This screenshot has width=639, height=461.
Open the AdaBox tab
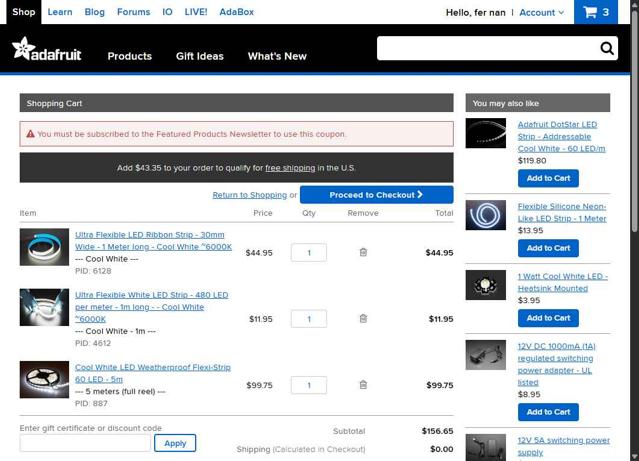pos(236,12)
